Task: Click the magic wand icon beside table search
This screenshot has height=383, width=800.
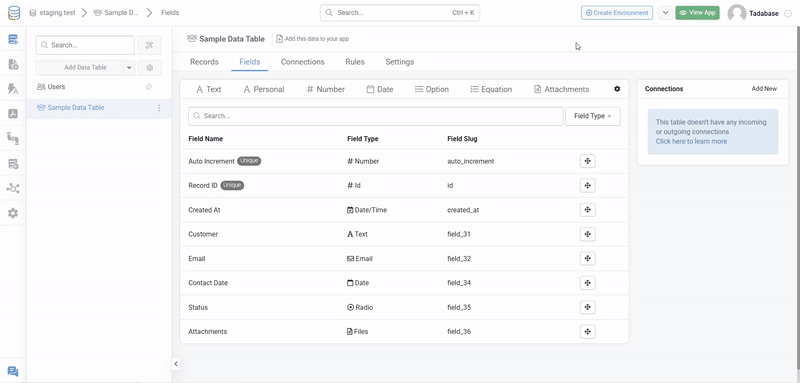Action: (x=149, y=45)
